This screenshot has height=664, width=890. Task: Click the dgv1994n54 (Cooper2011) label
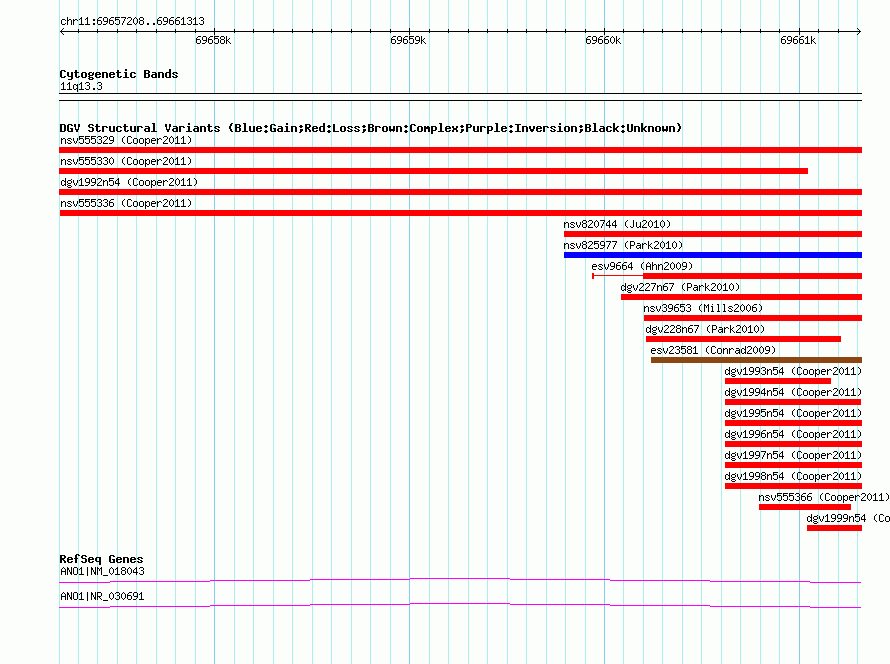coord(793,392)
